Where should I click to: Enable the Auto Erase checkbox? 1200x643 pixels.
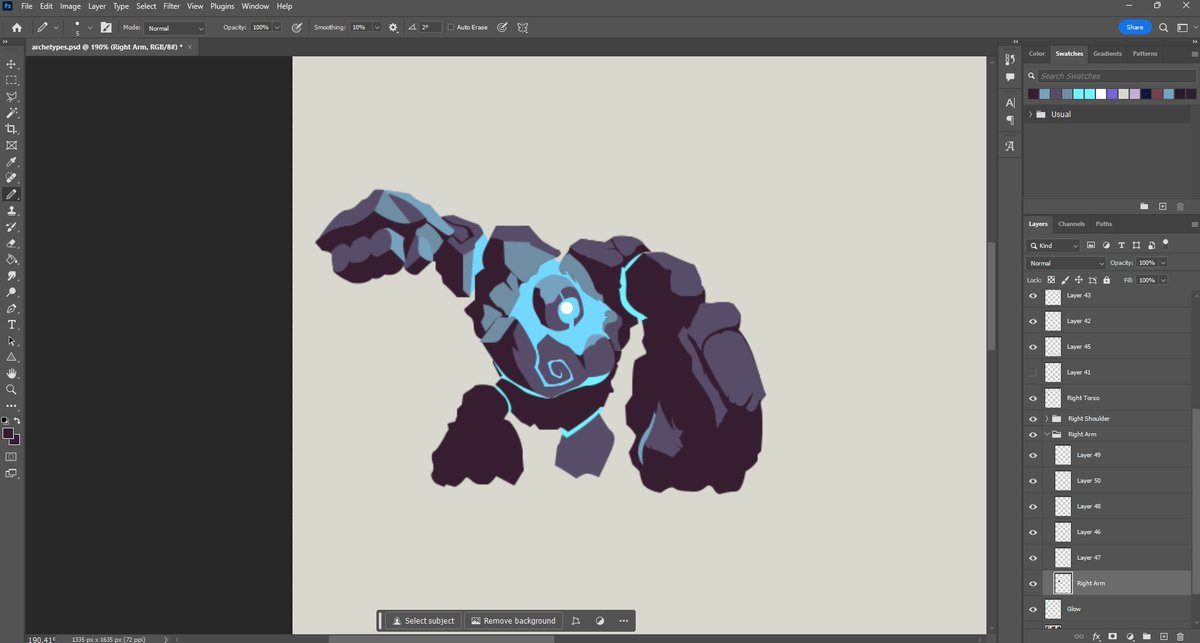click(x=450, y=28)
